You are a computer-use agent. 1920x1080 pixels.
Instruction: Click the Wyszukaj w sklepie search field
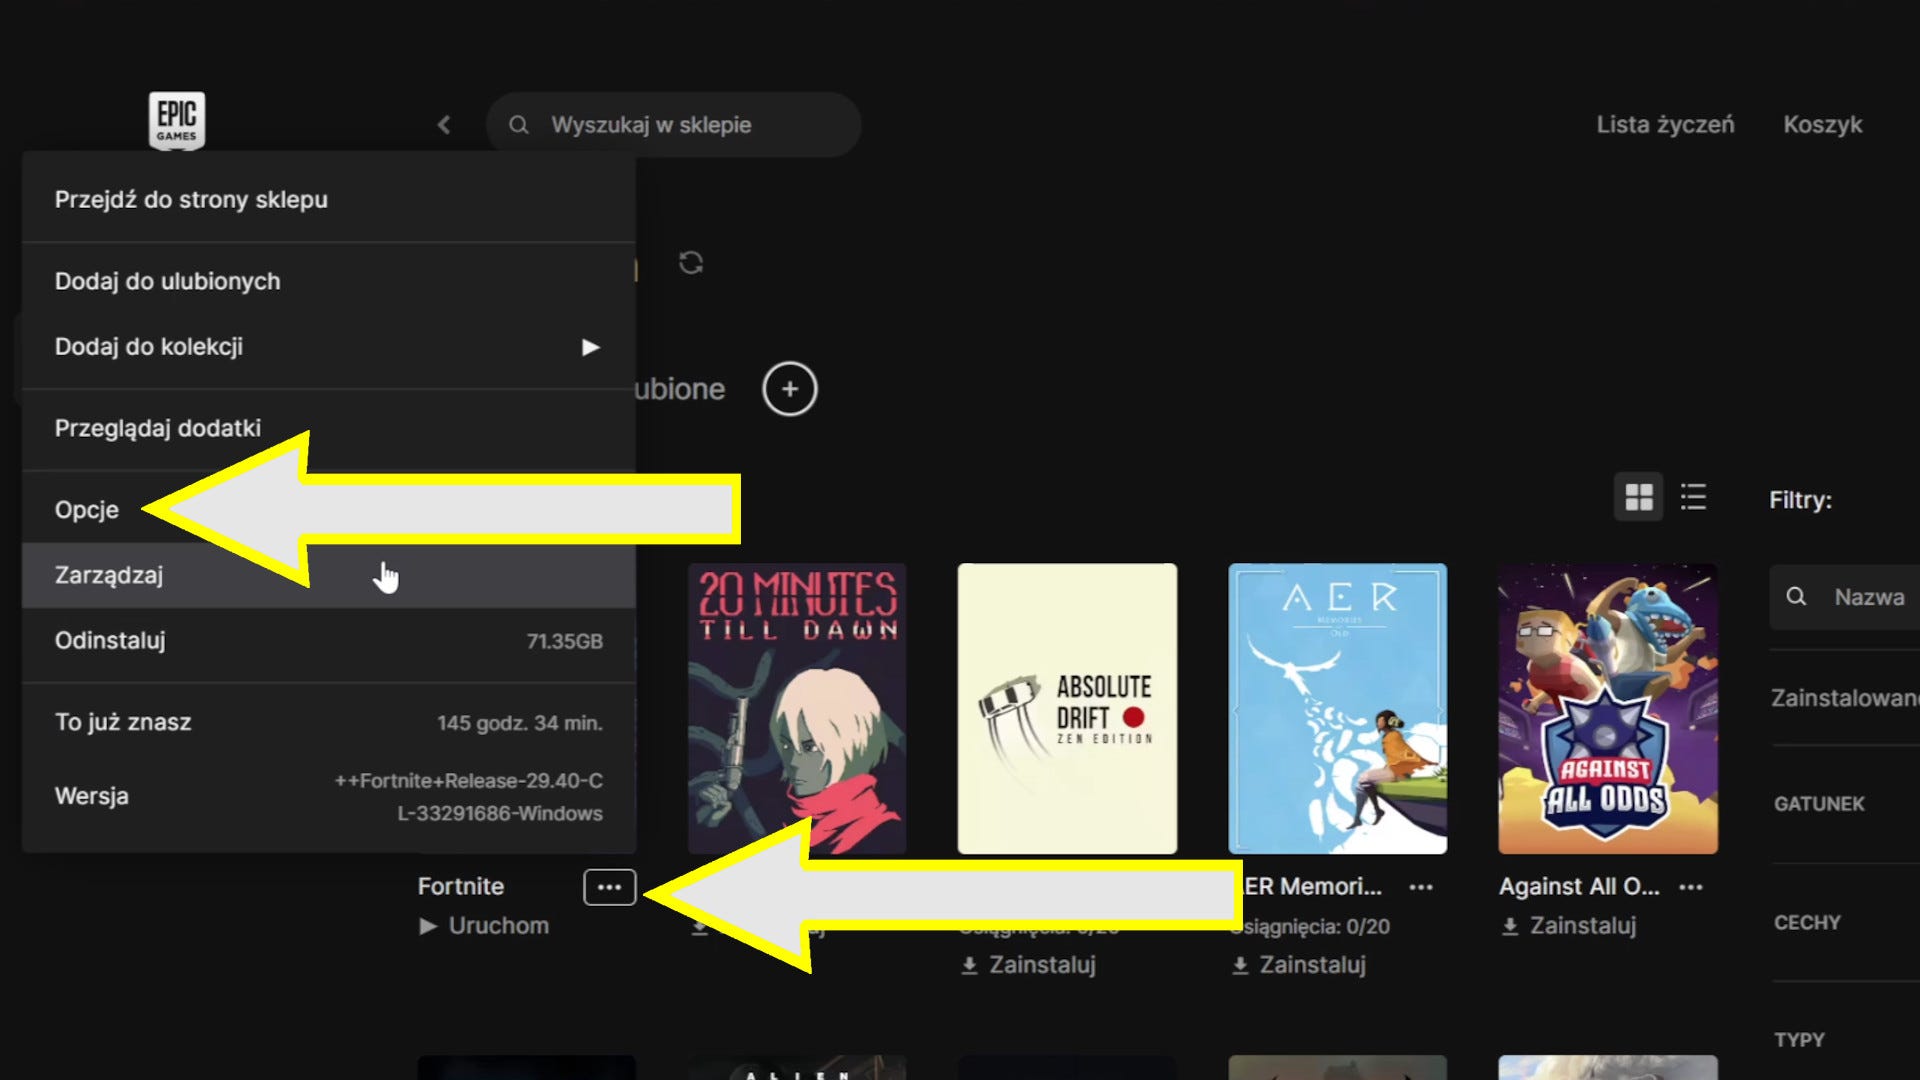673,125
